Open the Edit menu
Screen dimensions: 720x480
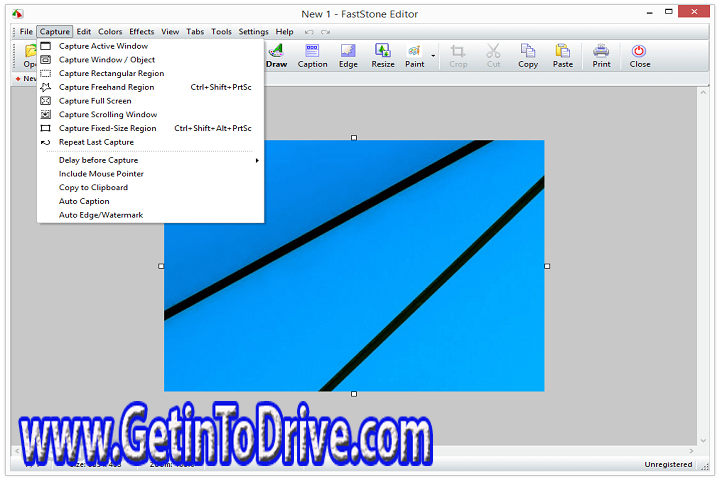(84, 32)
